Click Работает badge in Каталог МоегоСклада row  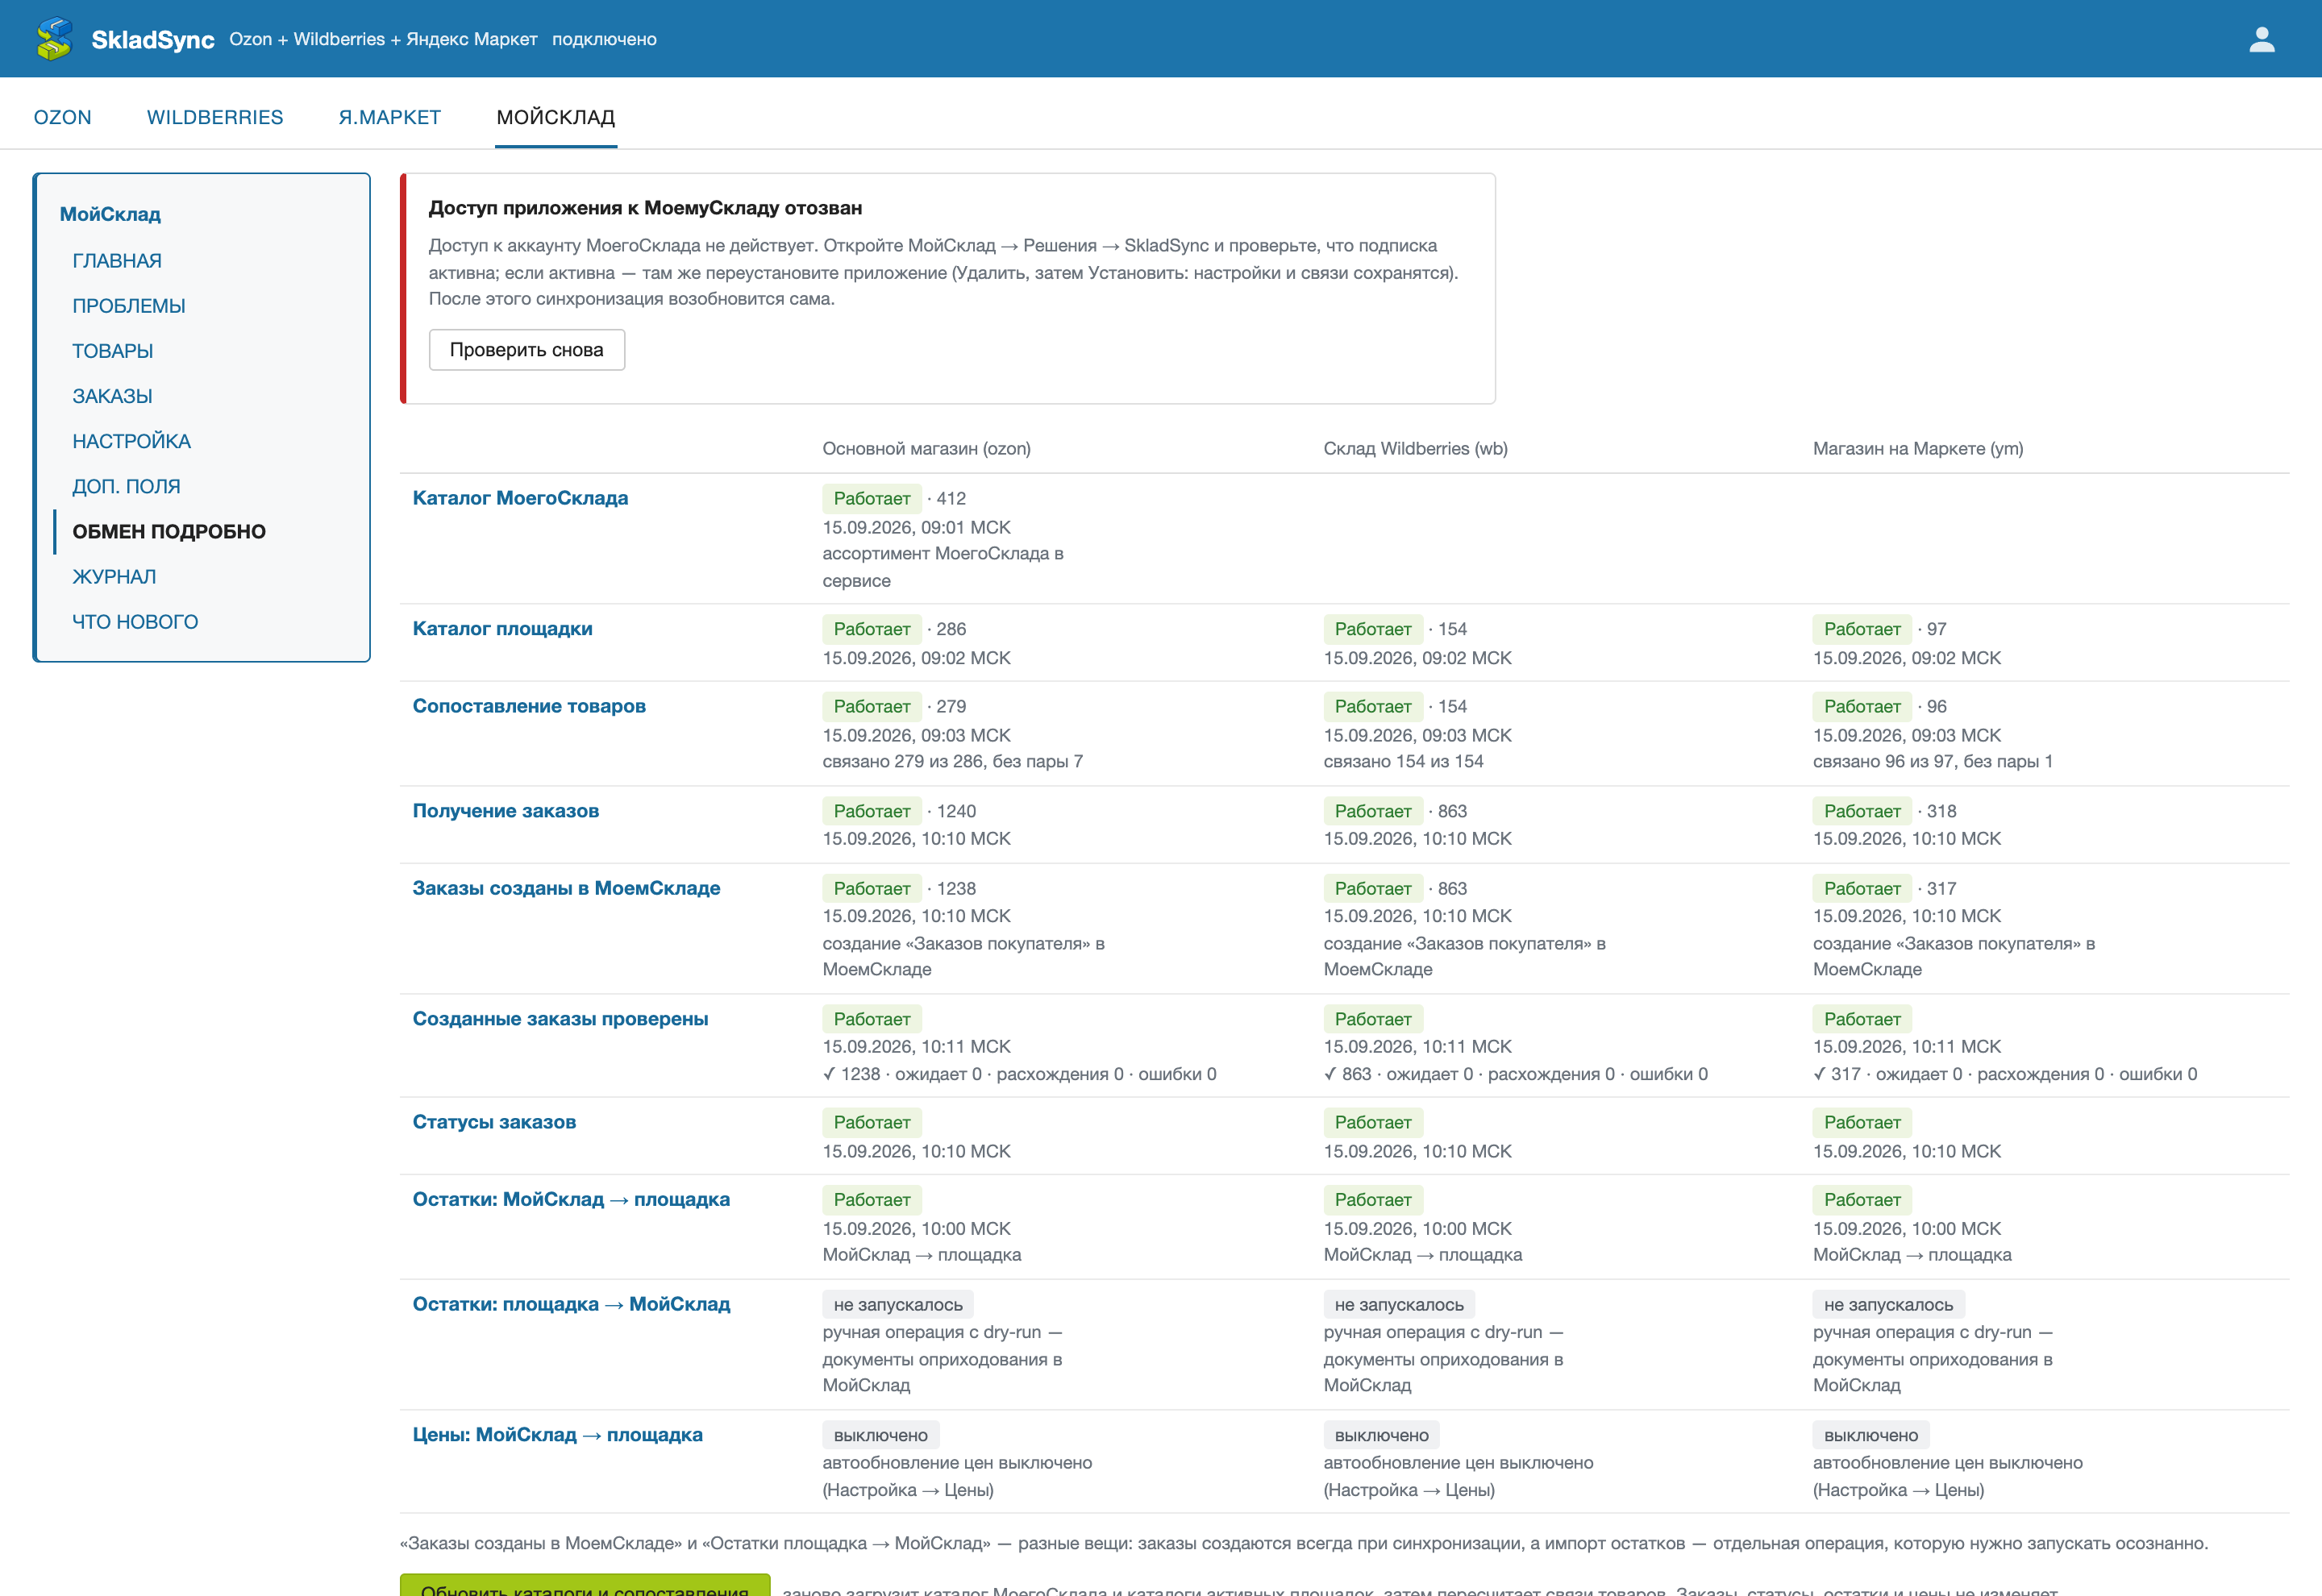click(x=871, y=498)
